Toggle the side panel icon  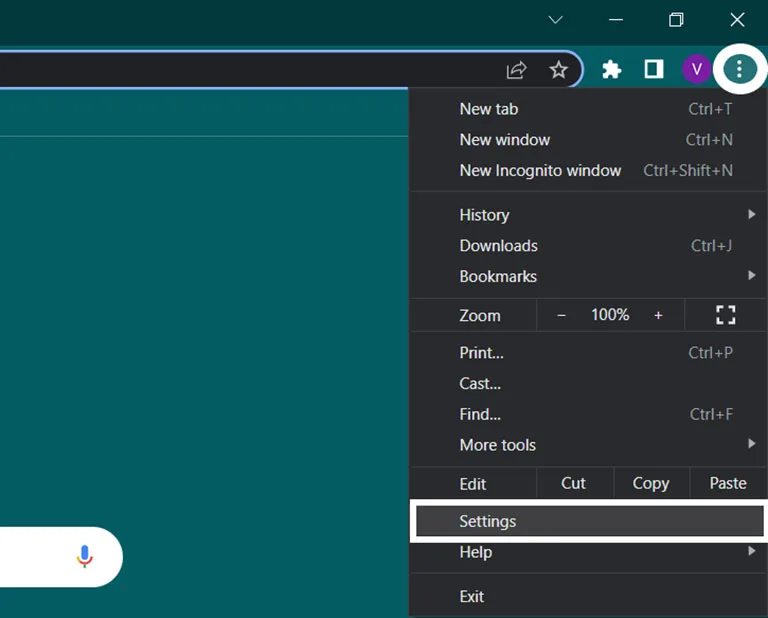coord(654,69)
